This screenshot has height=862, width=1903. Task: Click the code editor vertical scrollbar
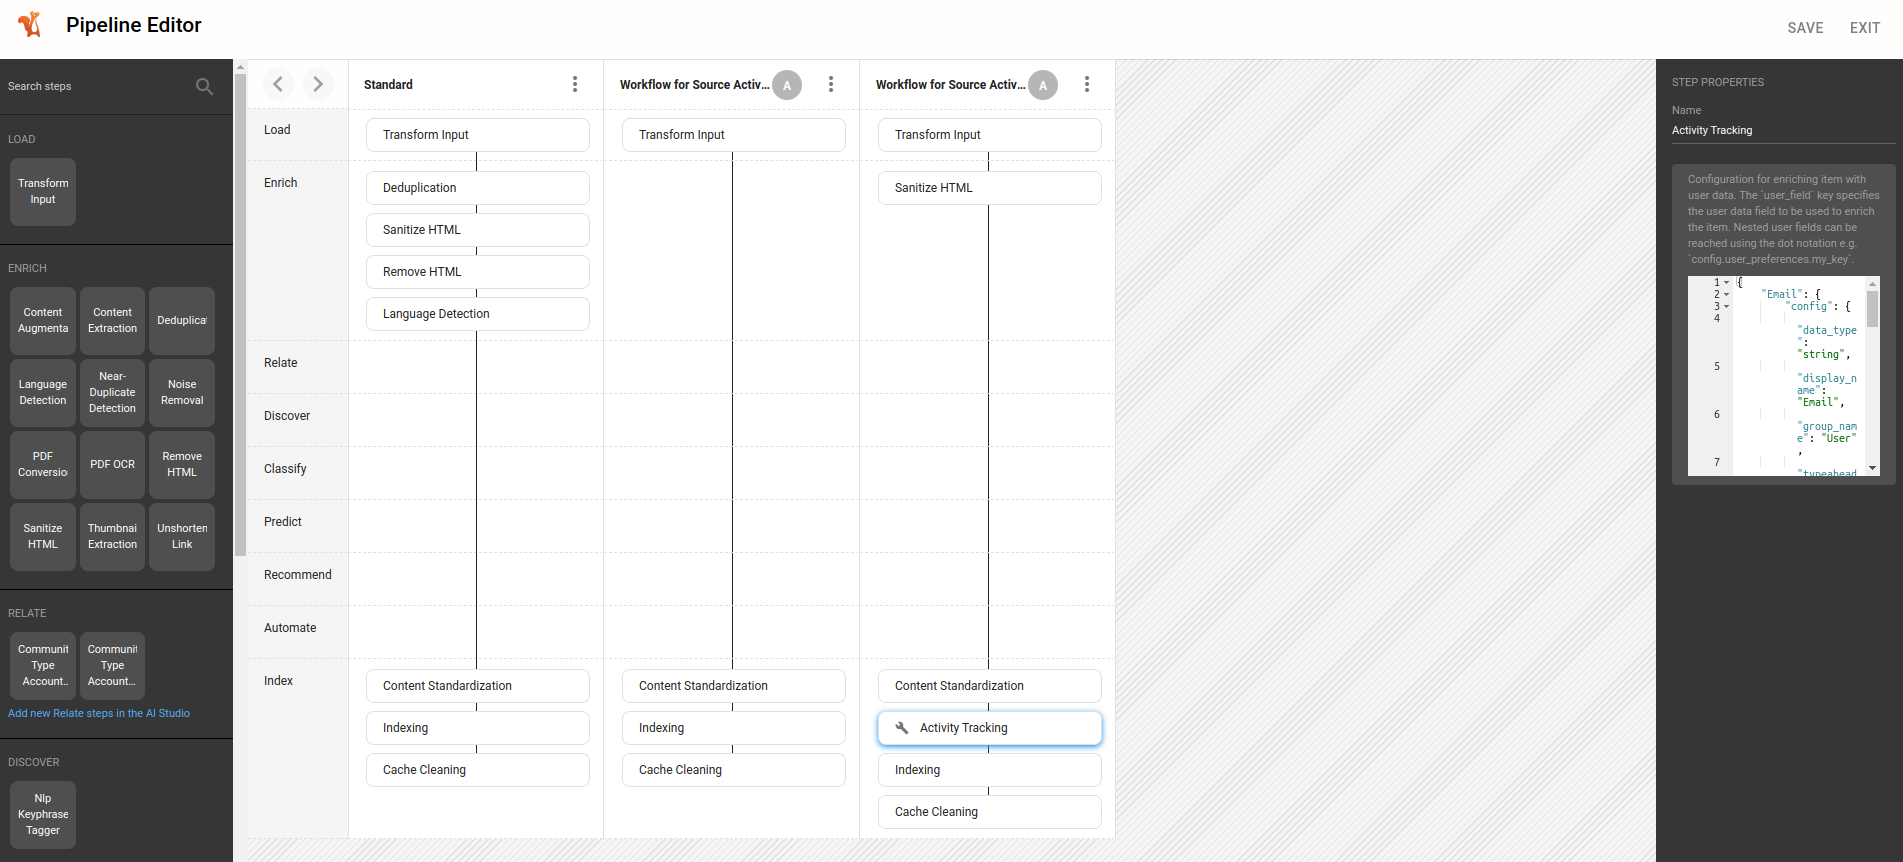coord(1872,310)
